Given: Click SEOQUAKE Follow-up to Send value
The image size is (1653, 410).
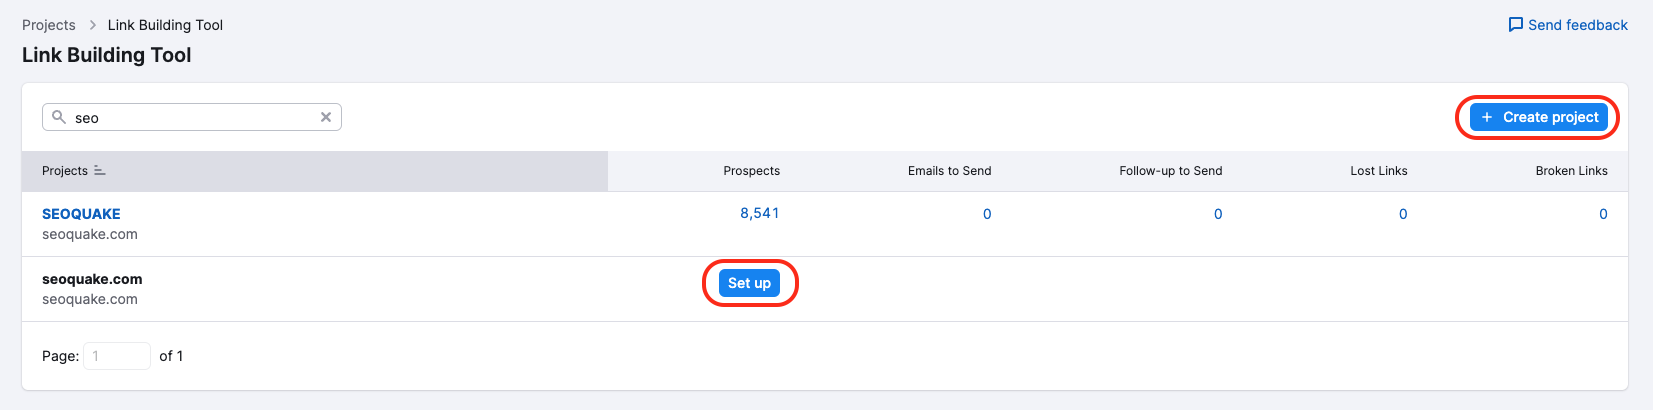Looking at the screenshot, I should point(1218,214).
